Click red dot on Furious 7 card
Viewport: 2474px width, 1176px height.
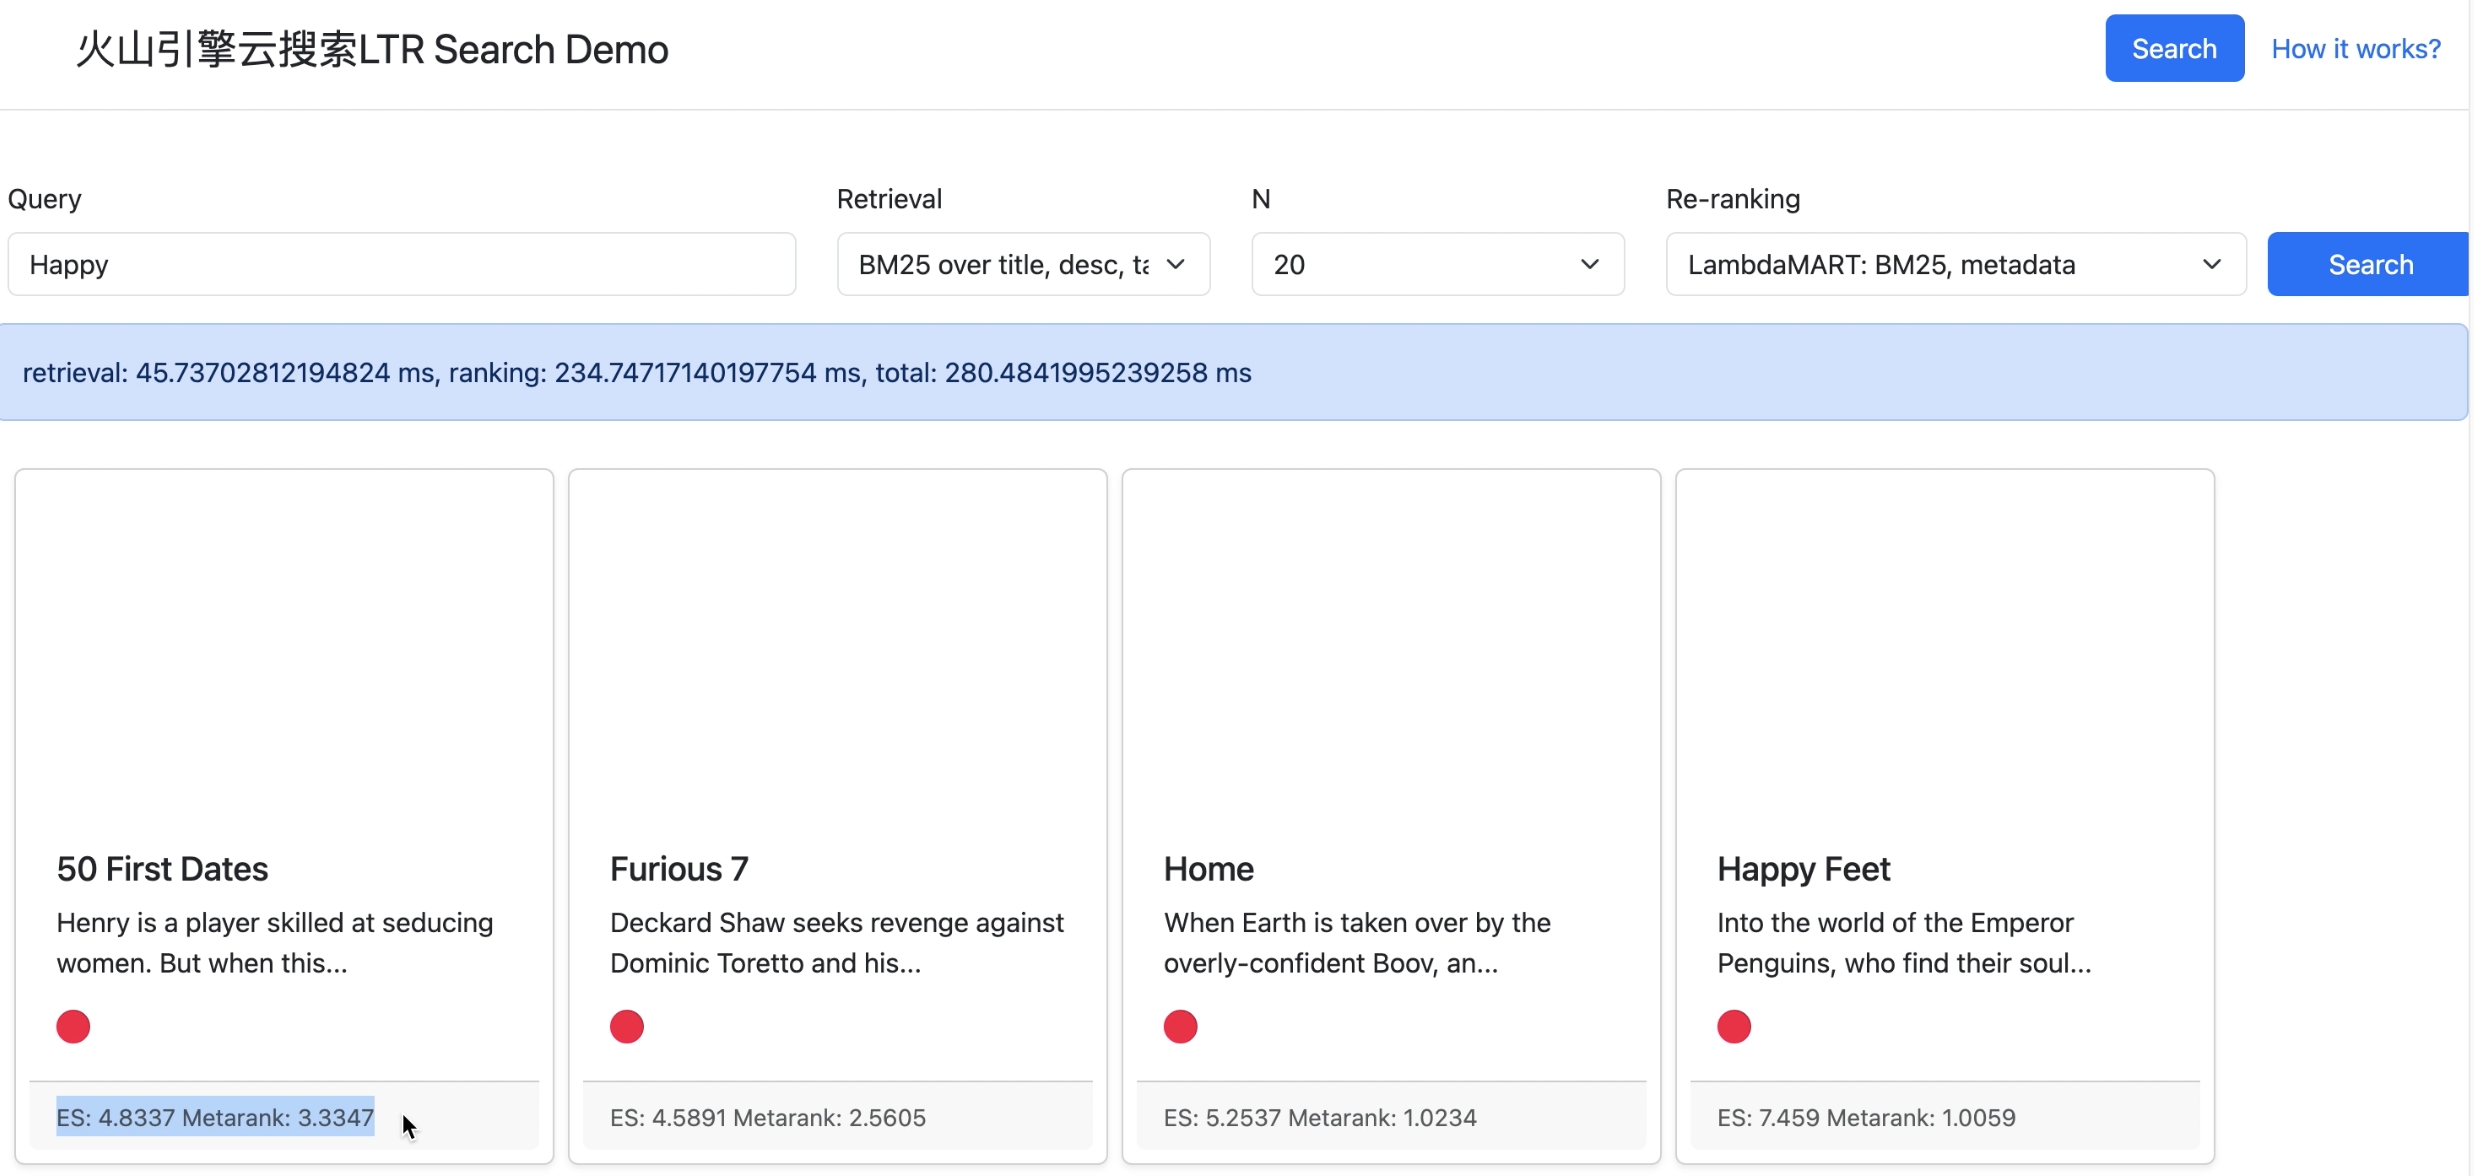tap(627, 1026)
